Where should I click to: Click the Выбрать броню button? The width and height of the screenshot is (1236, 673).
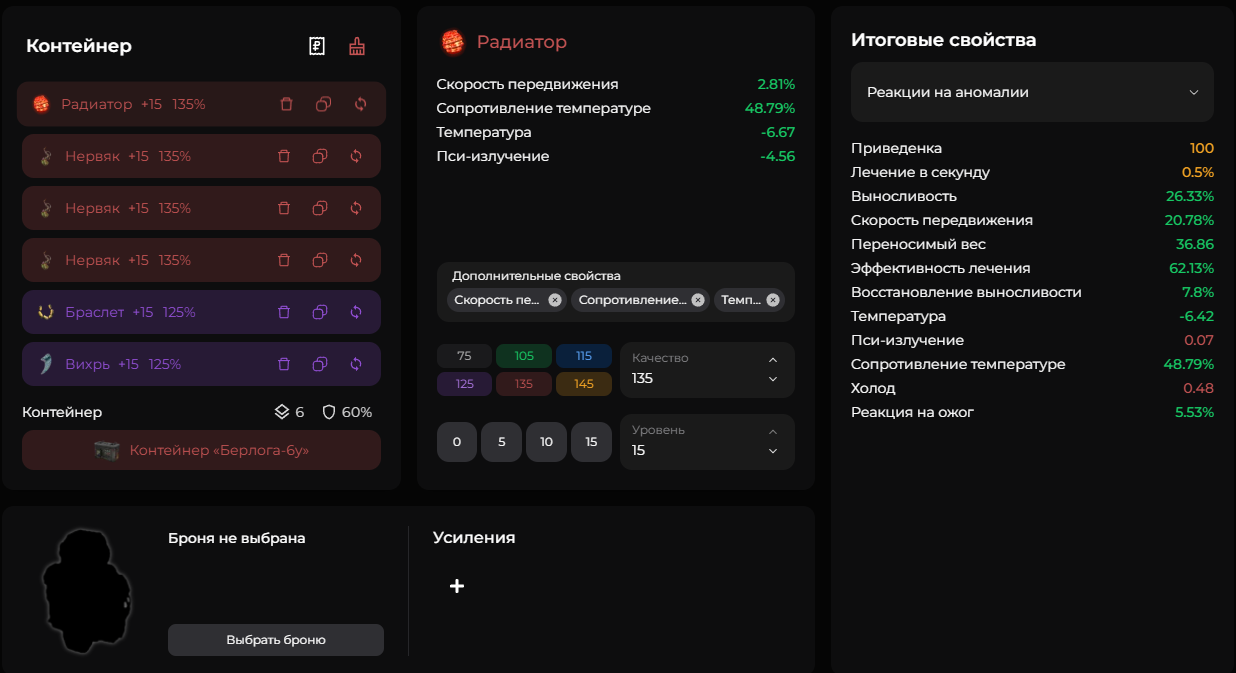tap(276, 640)
